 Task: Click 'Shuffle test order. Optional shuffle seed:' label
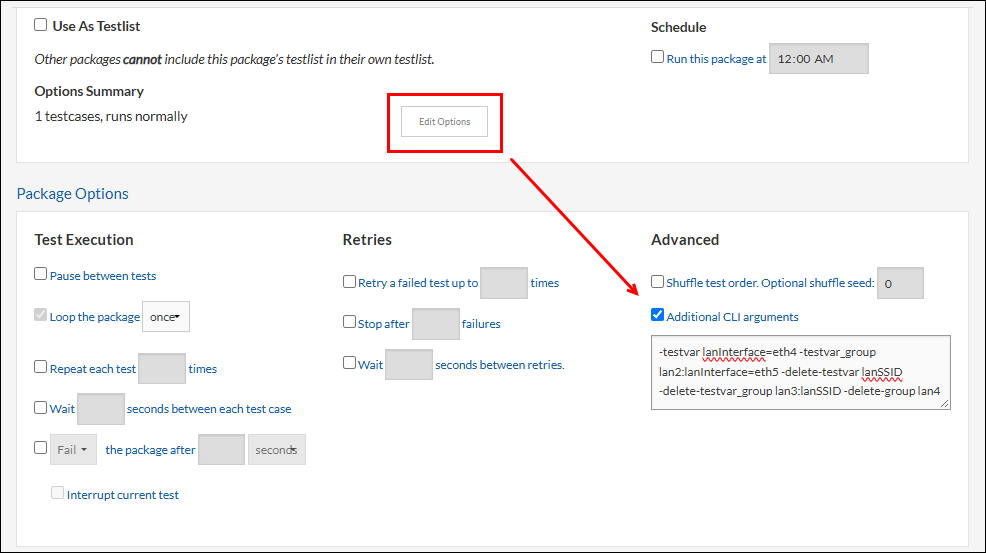point(770,283)
